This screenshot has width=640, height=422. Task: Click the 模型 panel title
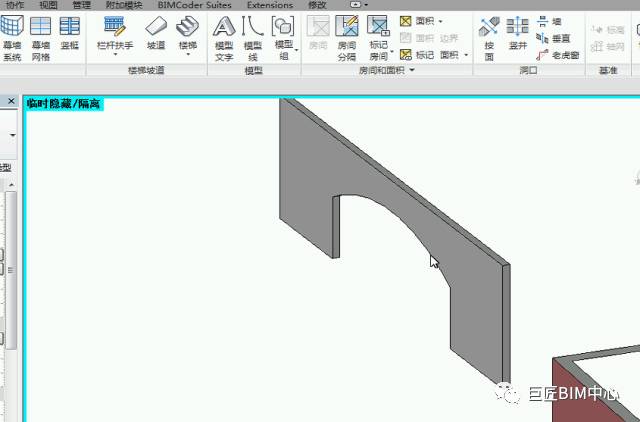[x=253, y=71]
